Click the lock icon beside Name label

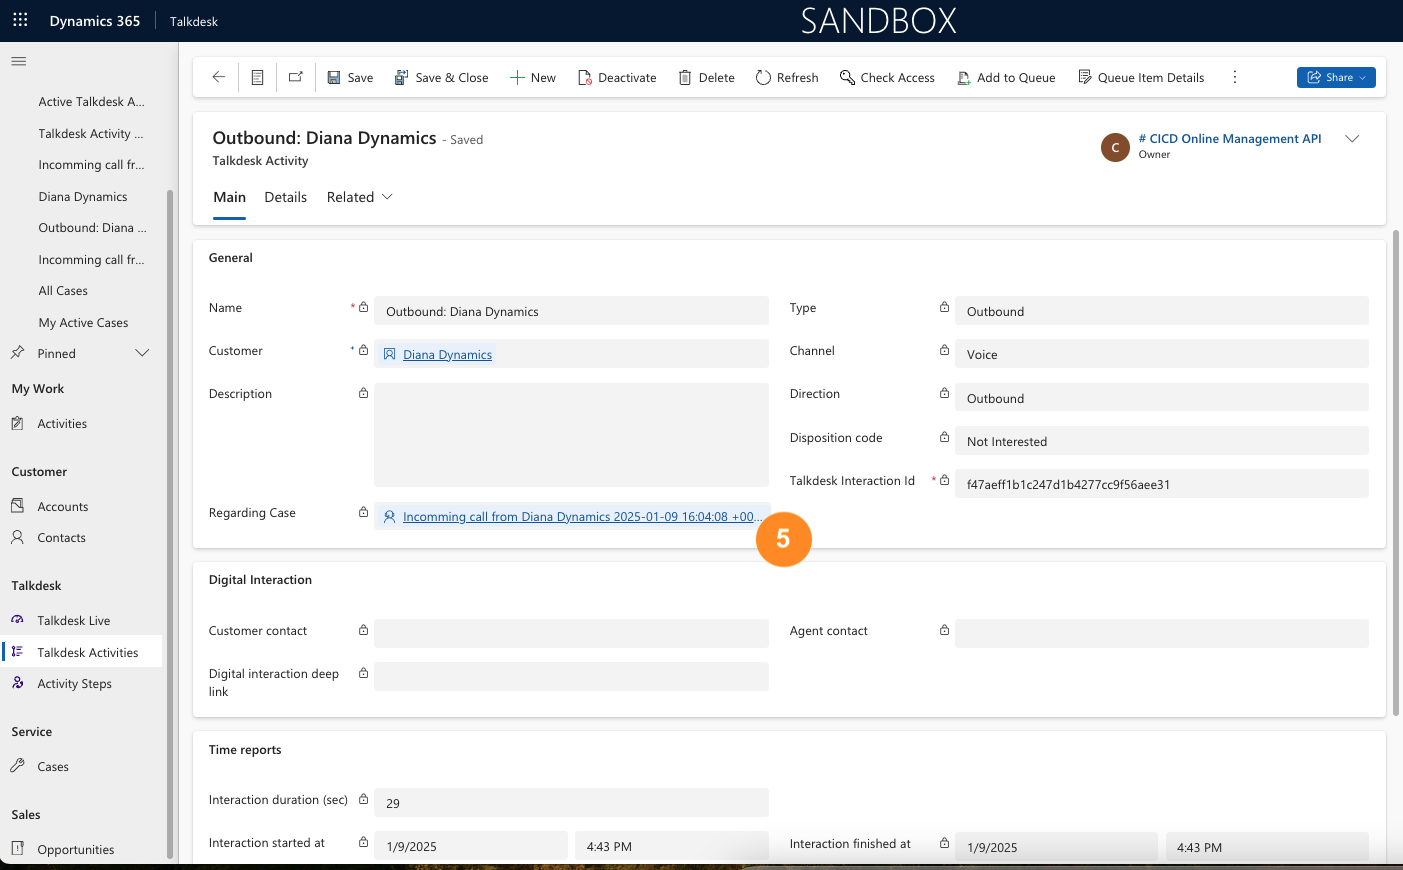pos(363,307)
